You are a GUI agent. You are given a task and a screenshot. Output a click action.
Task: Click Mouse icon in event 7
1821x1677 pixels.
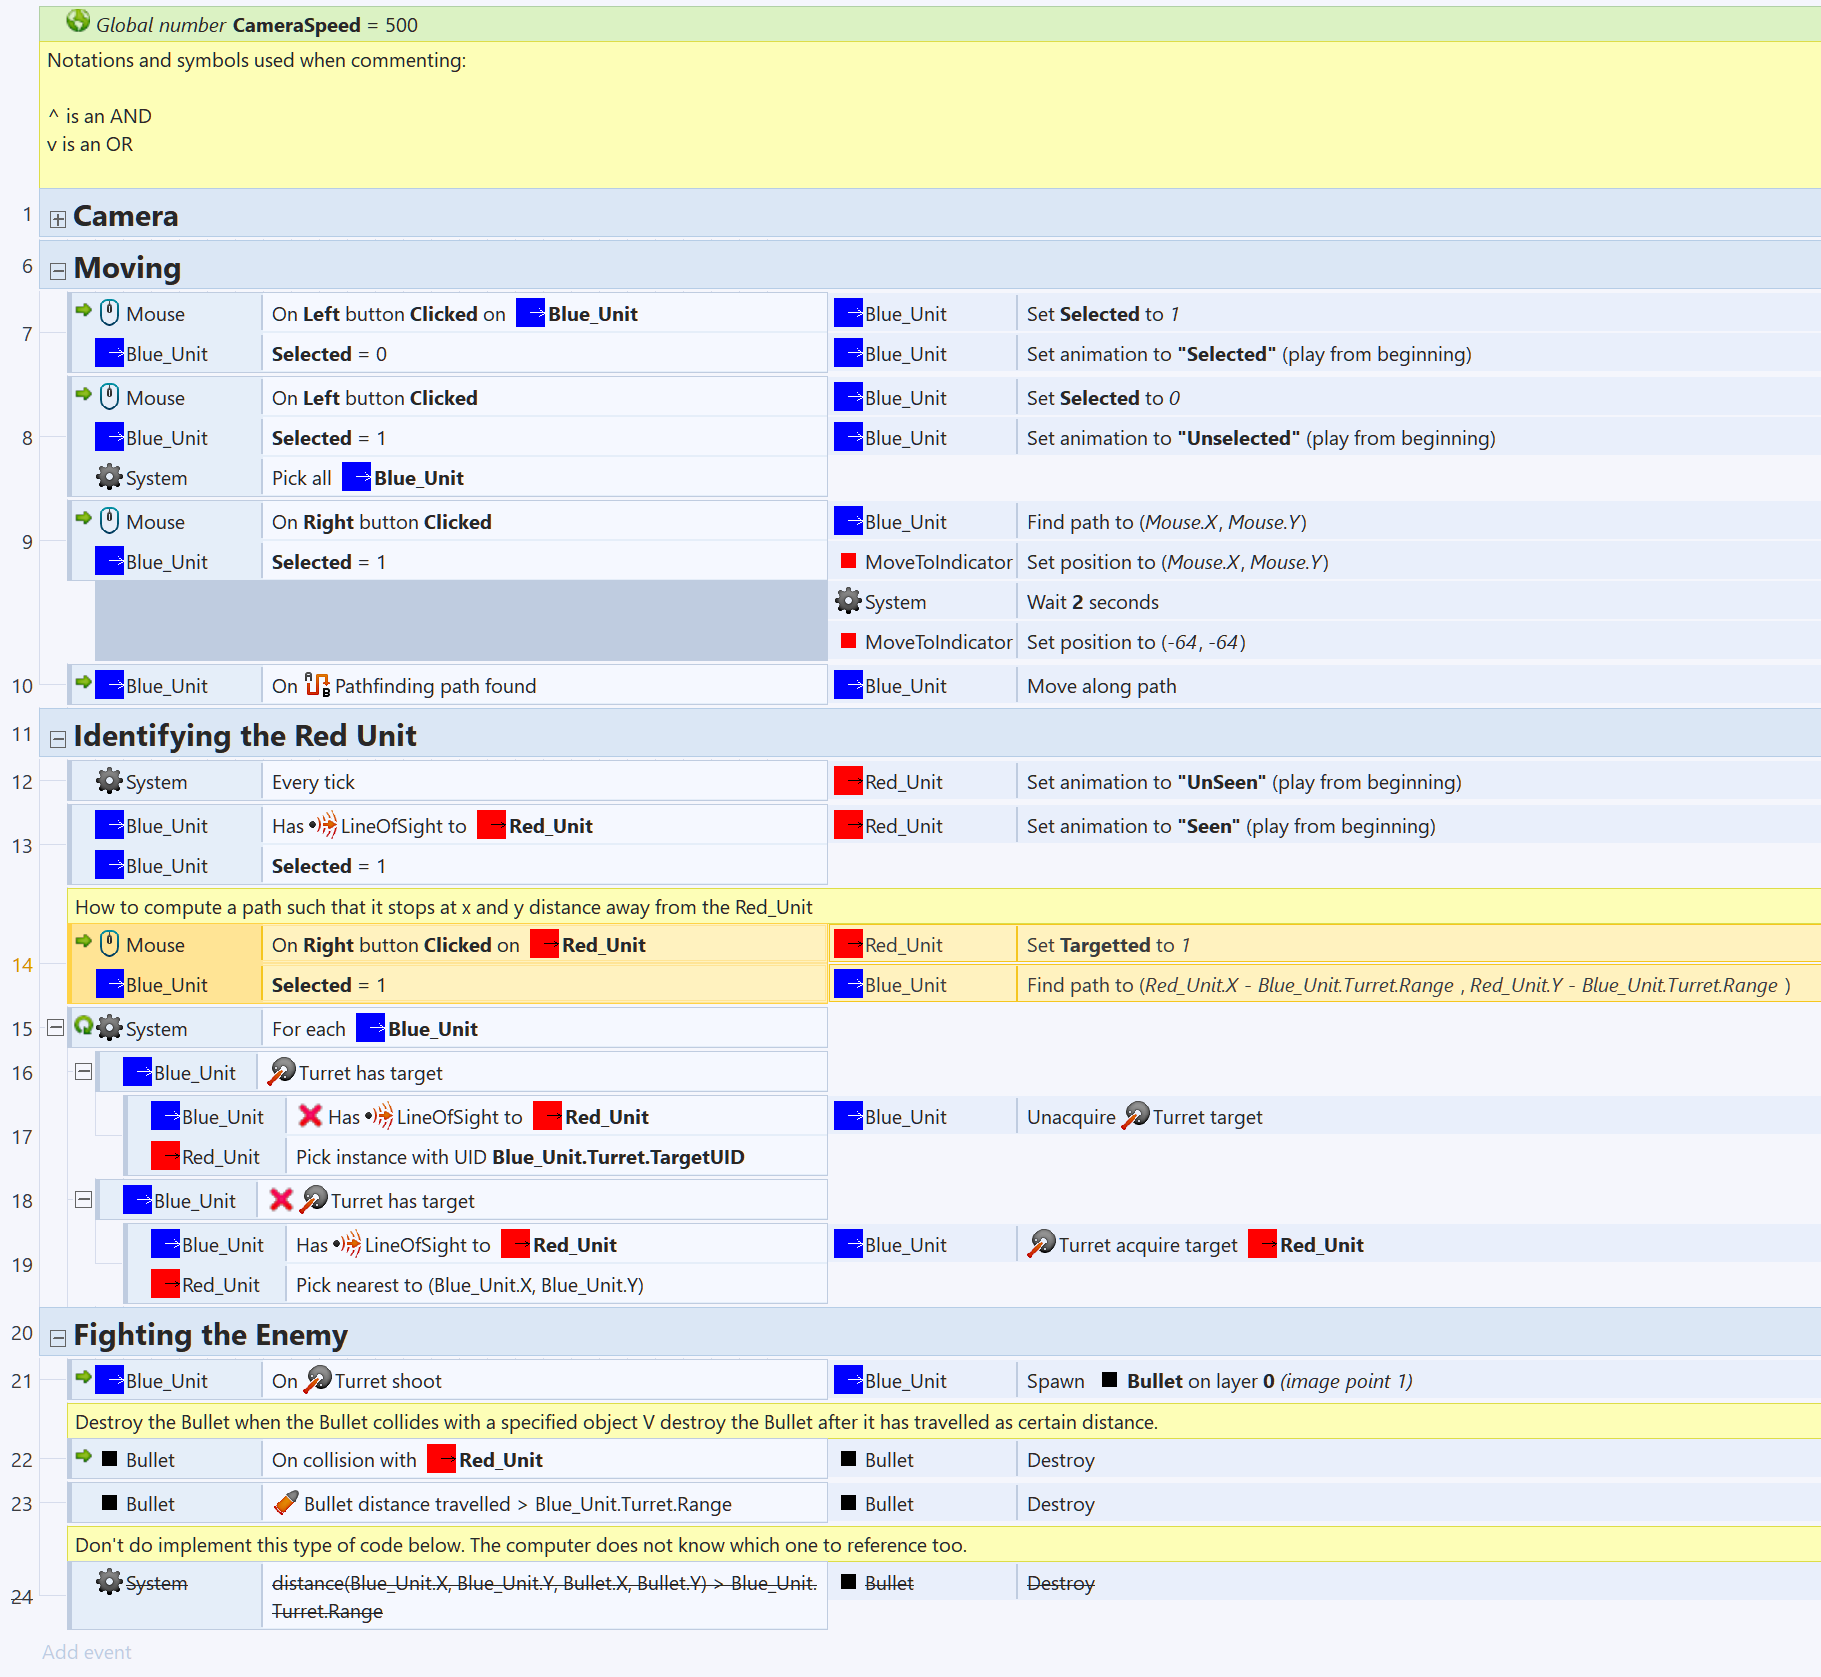point(110,313)
